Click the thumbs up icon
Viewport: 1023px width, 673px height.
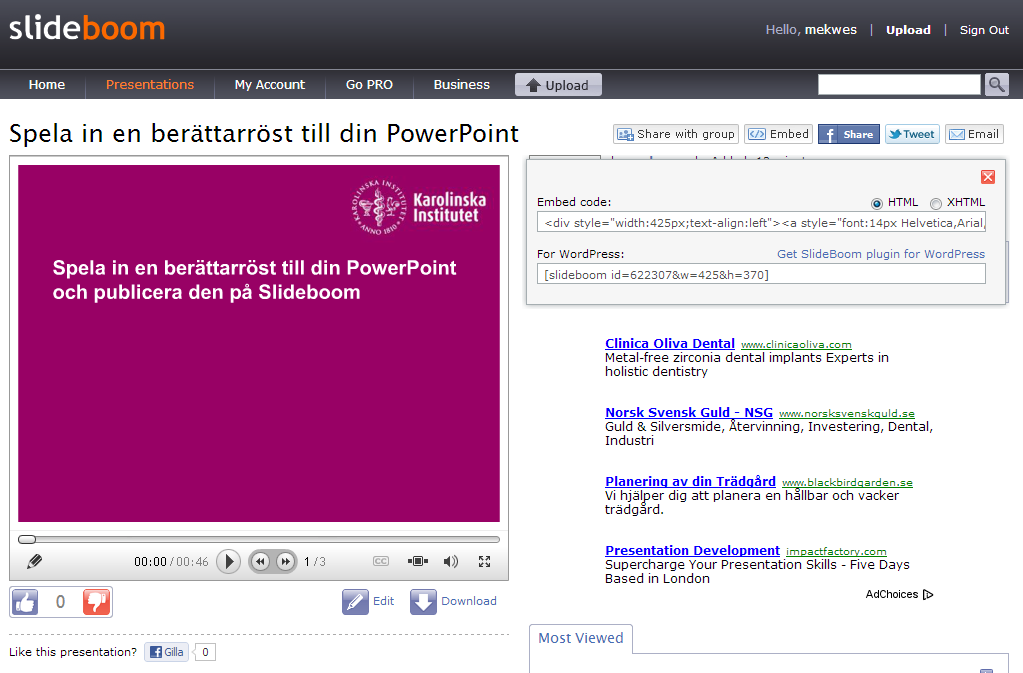click(25, 602)
